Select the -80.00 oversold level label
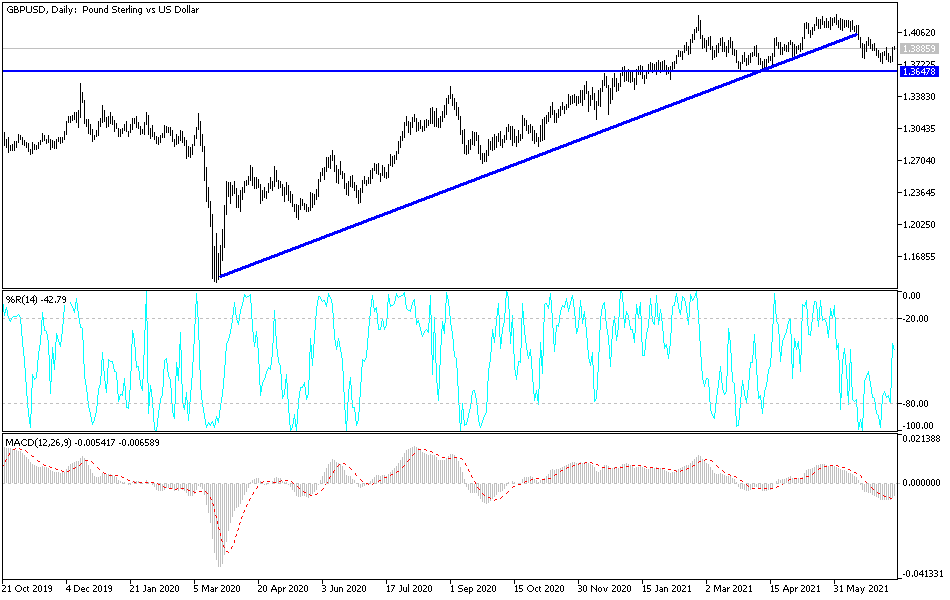 913,404
